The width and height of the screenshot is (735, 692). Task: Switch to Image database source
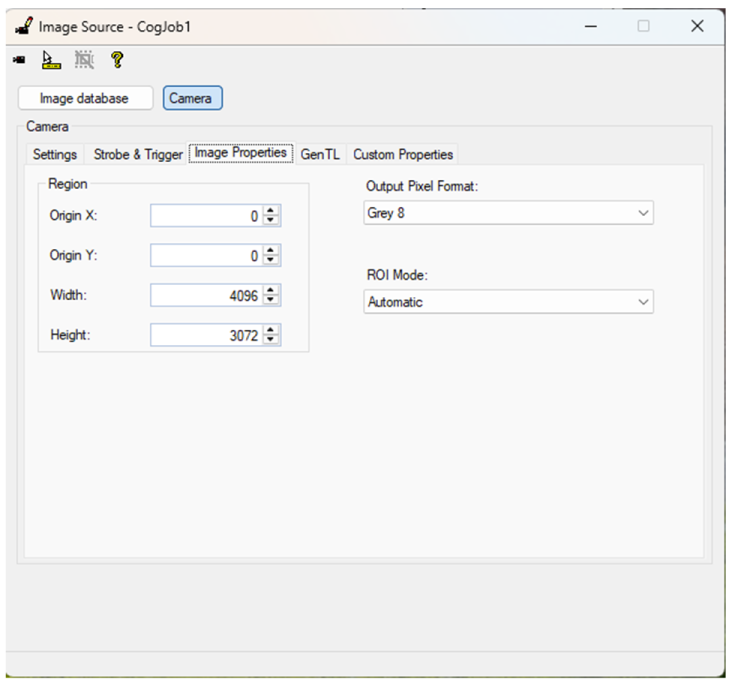tap(85, 98)
